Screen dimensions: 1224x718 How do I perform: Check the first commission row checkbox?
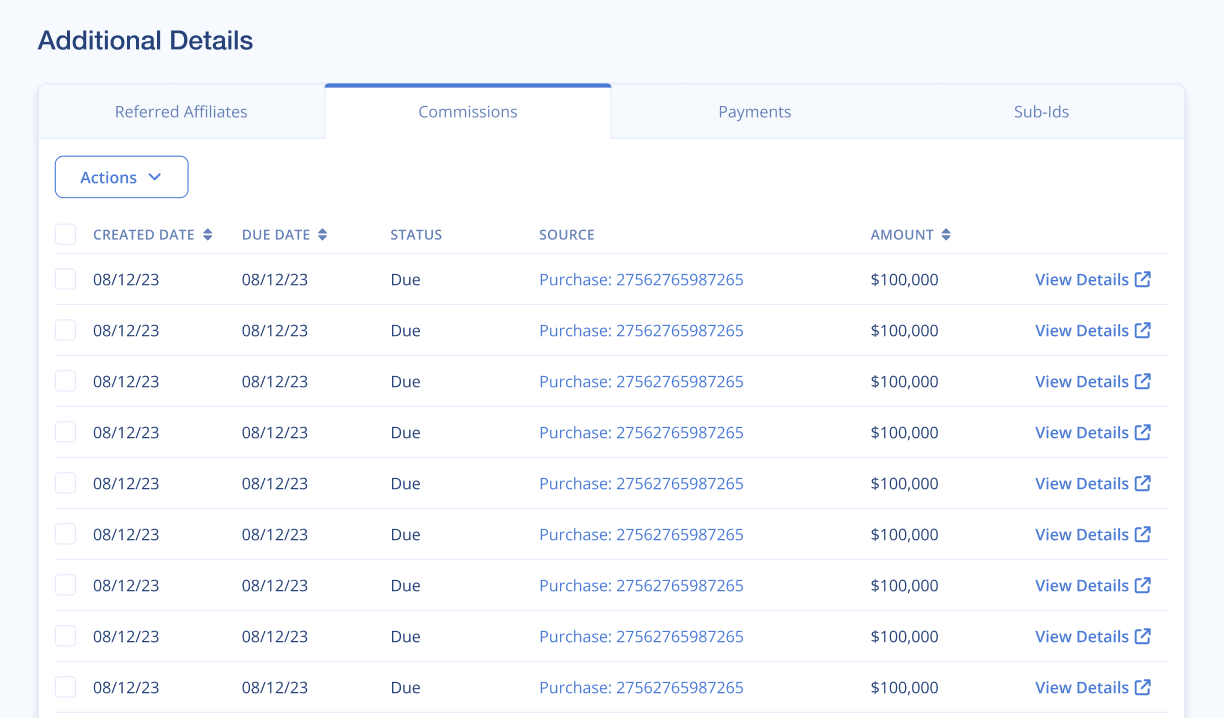[x=65, y=280]
